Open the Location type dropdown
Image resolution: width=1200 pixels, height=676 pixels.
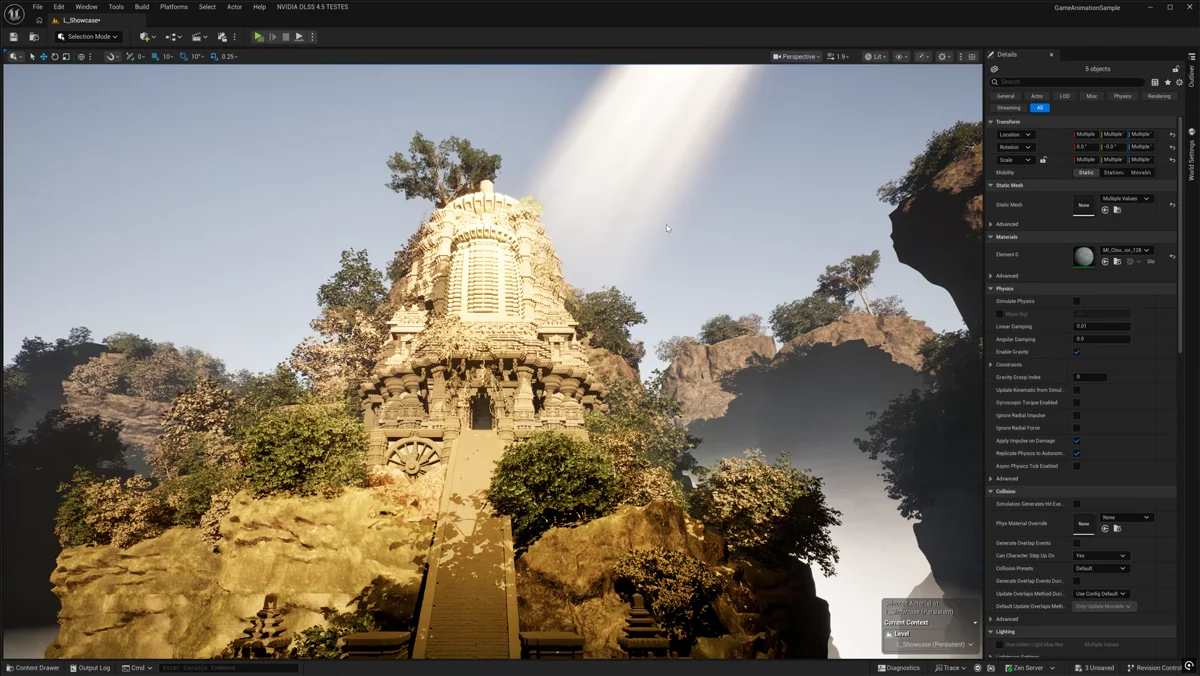coord(1015,134)
